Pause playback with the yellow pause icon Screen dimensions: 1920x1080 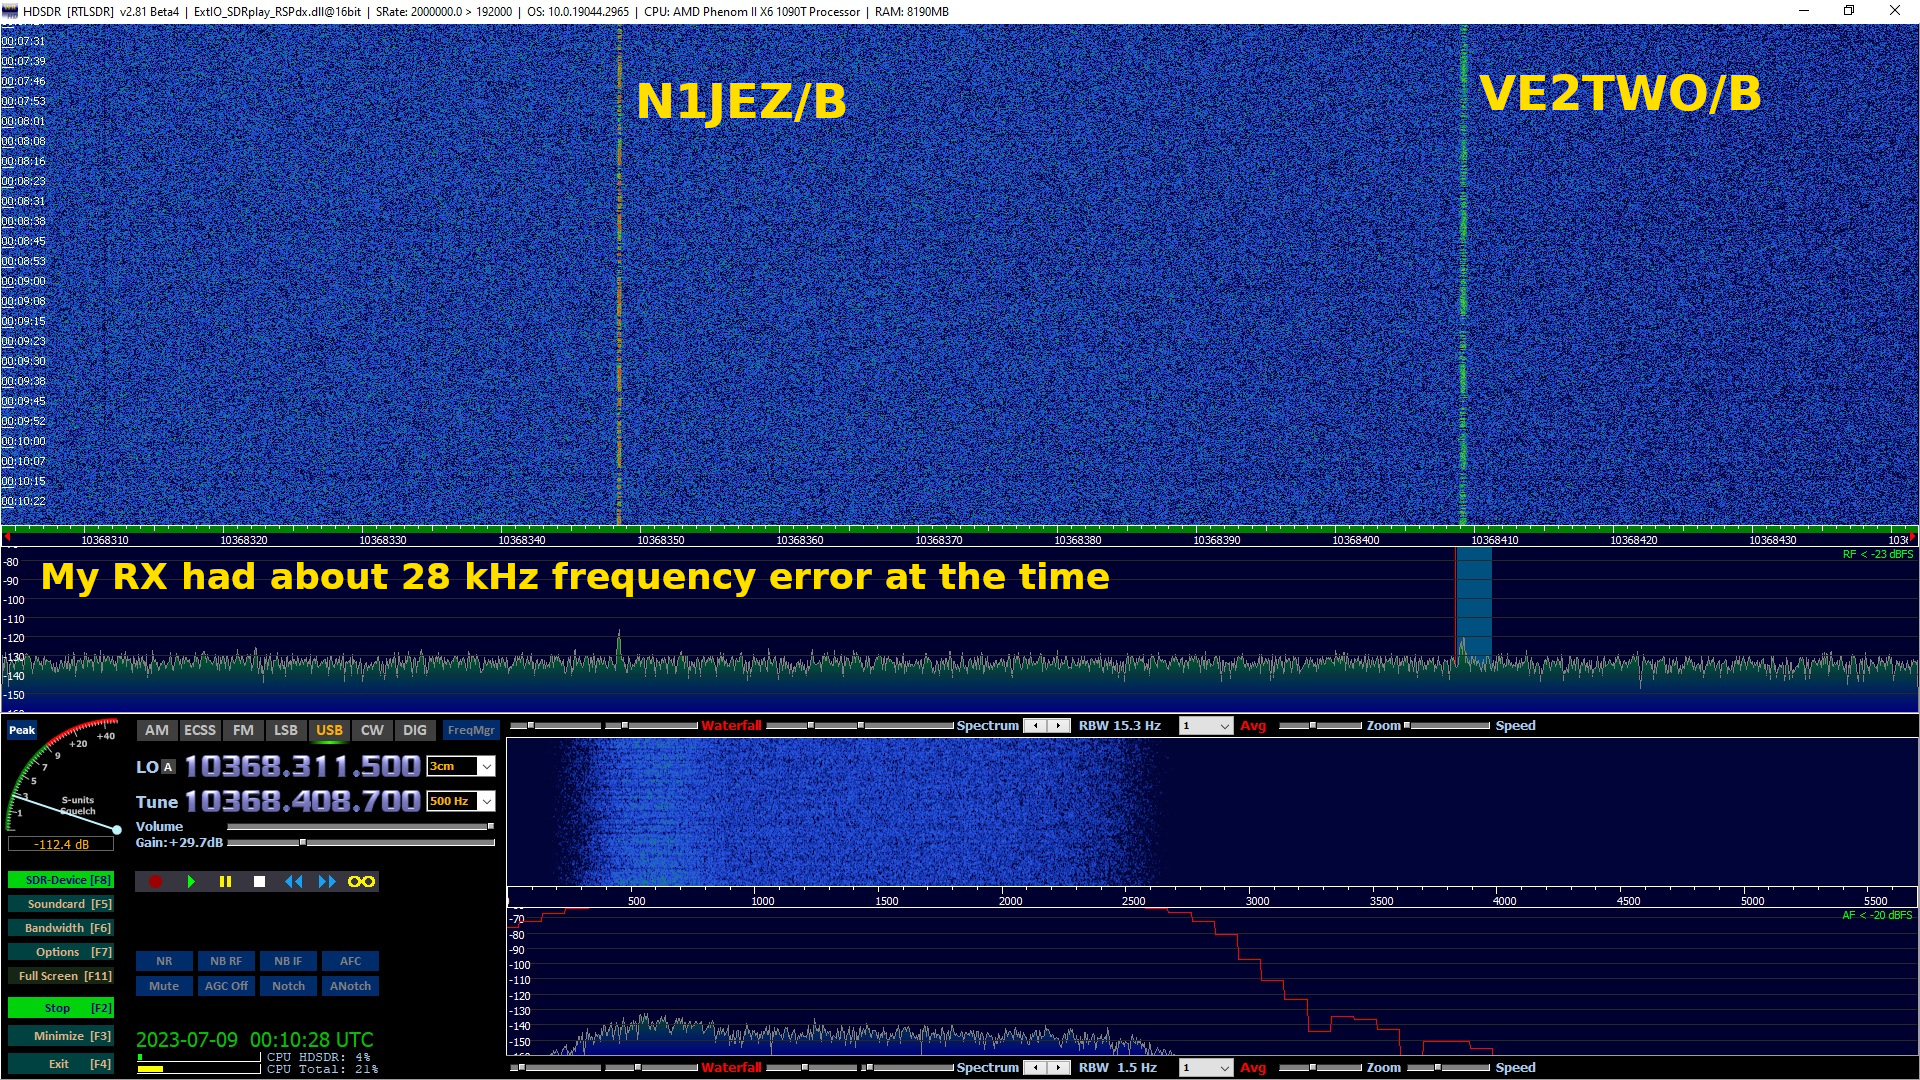(x=225, y=881)
